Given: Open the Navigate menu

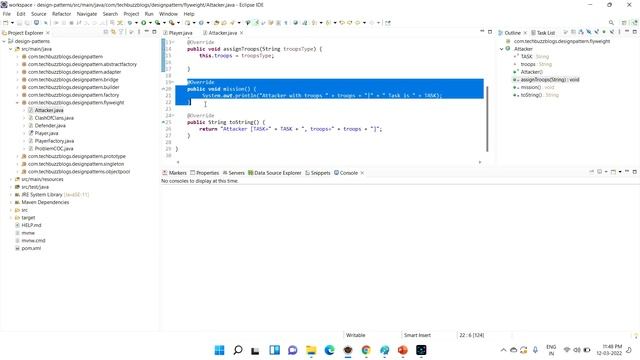Looking at the screenshot, I should pos(87,14).
